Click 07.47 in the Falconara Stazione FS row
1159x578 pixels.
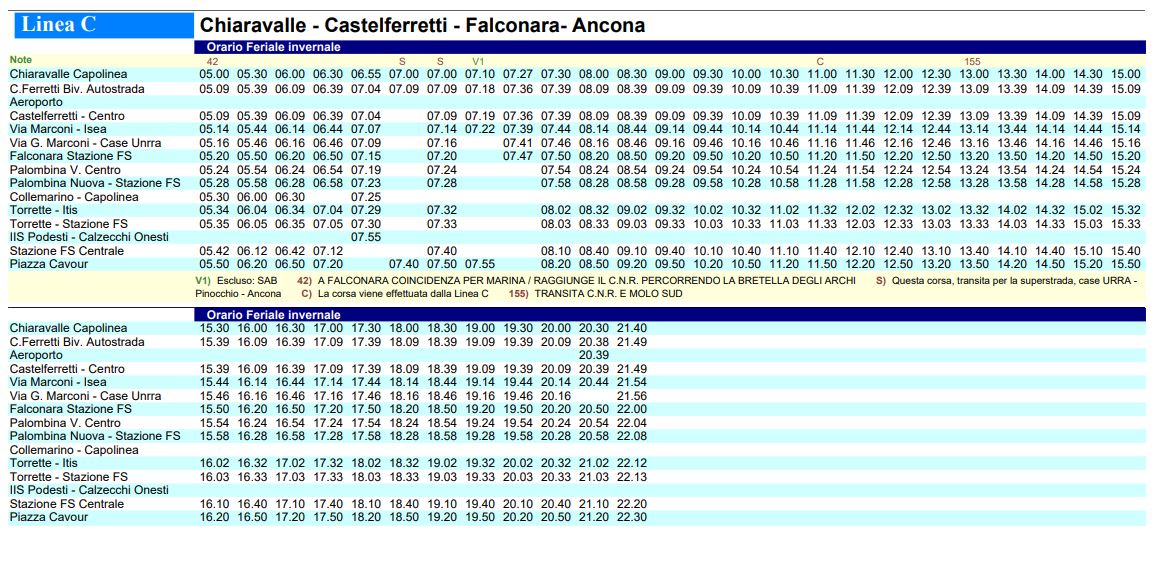click(518, 157)
